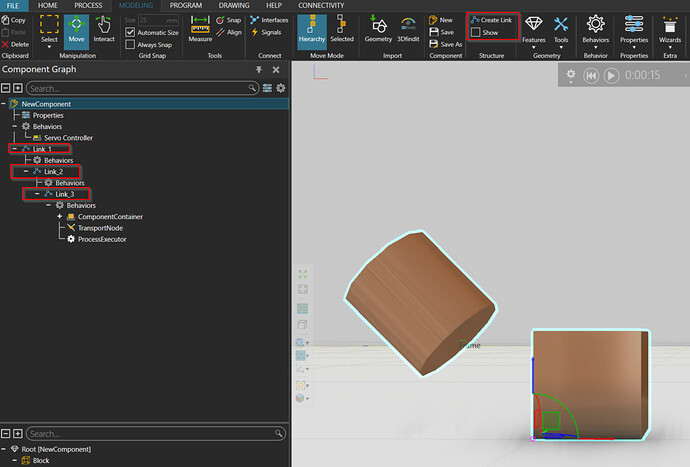Switch to PROCESS tab

88,6
